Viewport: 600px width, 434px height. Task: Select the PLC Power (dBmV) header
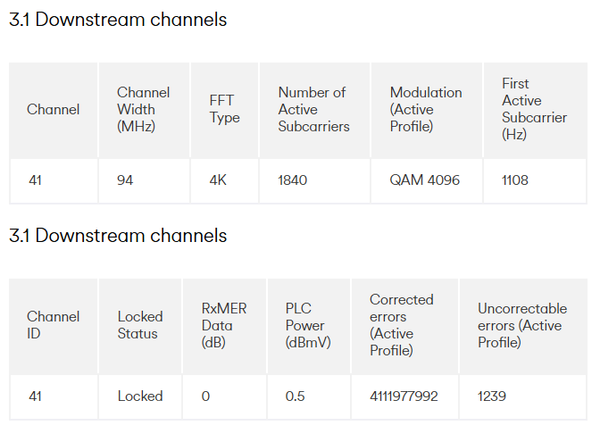(310, 325)
